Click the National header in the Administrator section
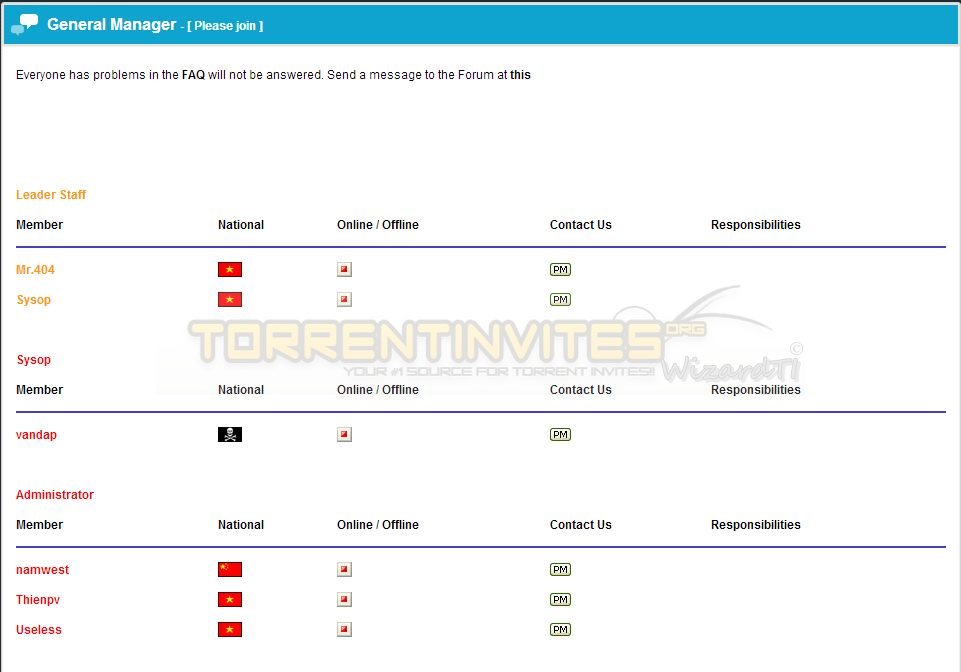The width and height of the screenshot is (961, 672). (241, 525)
